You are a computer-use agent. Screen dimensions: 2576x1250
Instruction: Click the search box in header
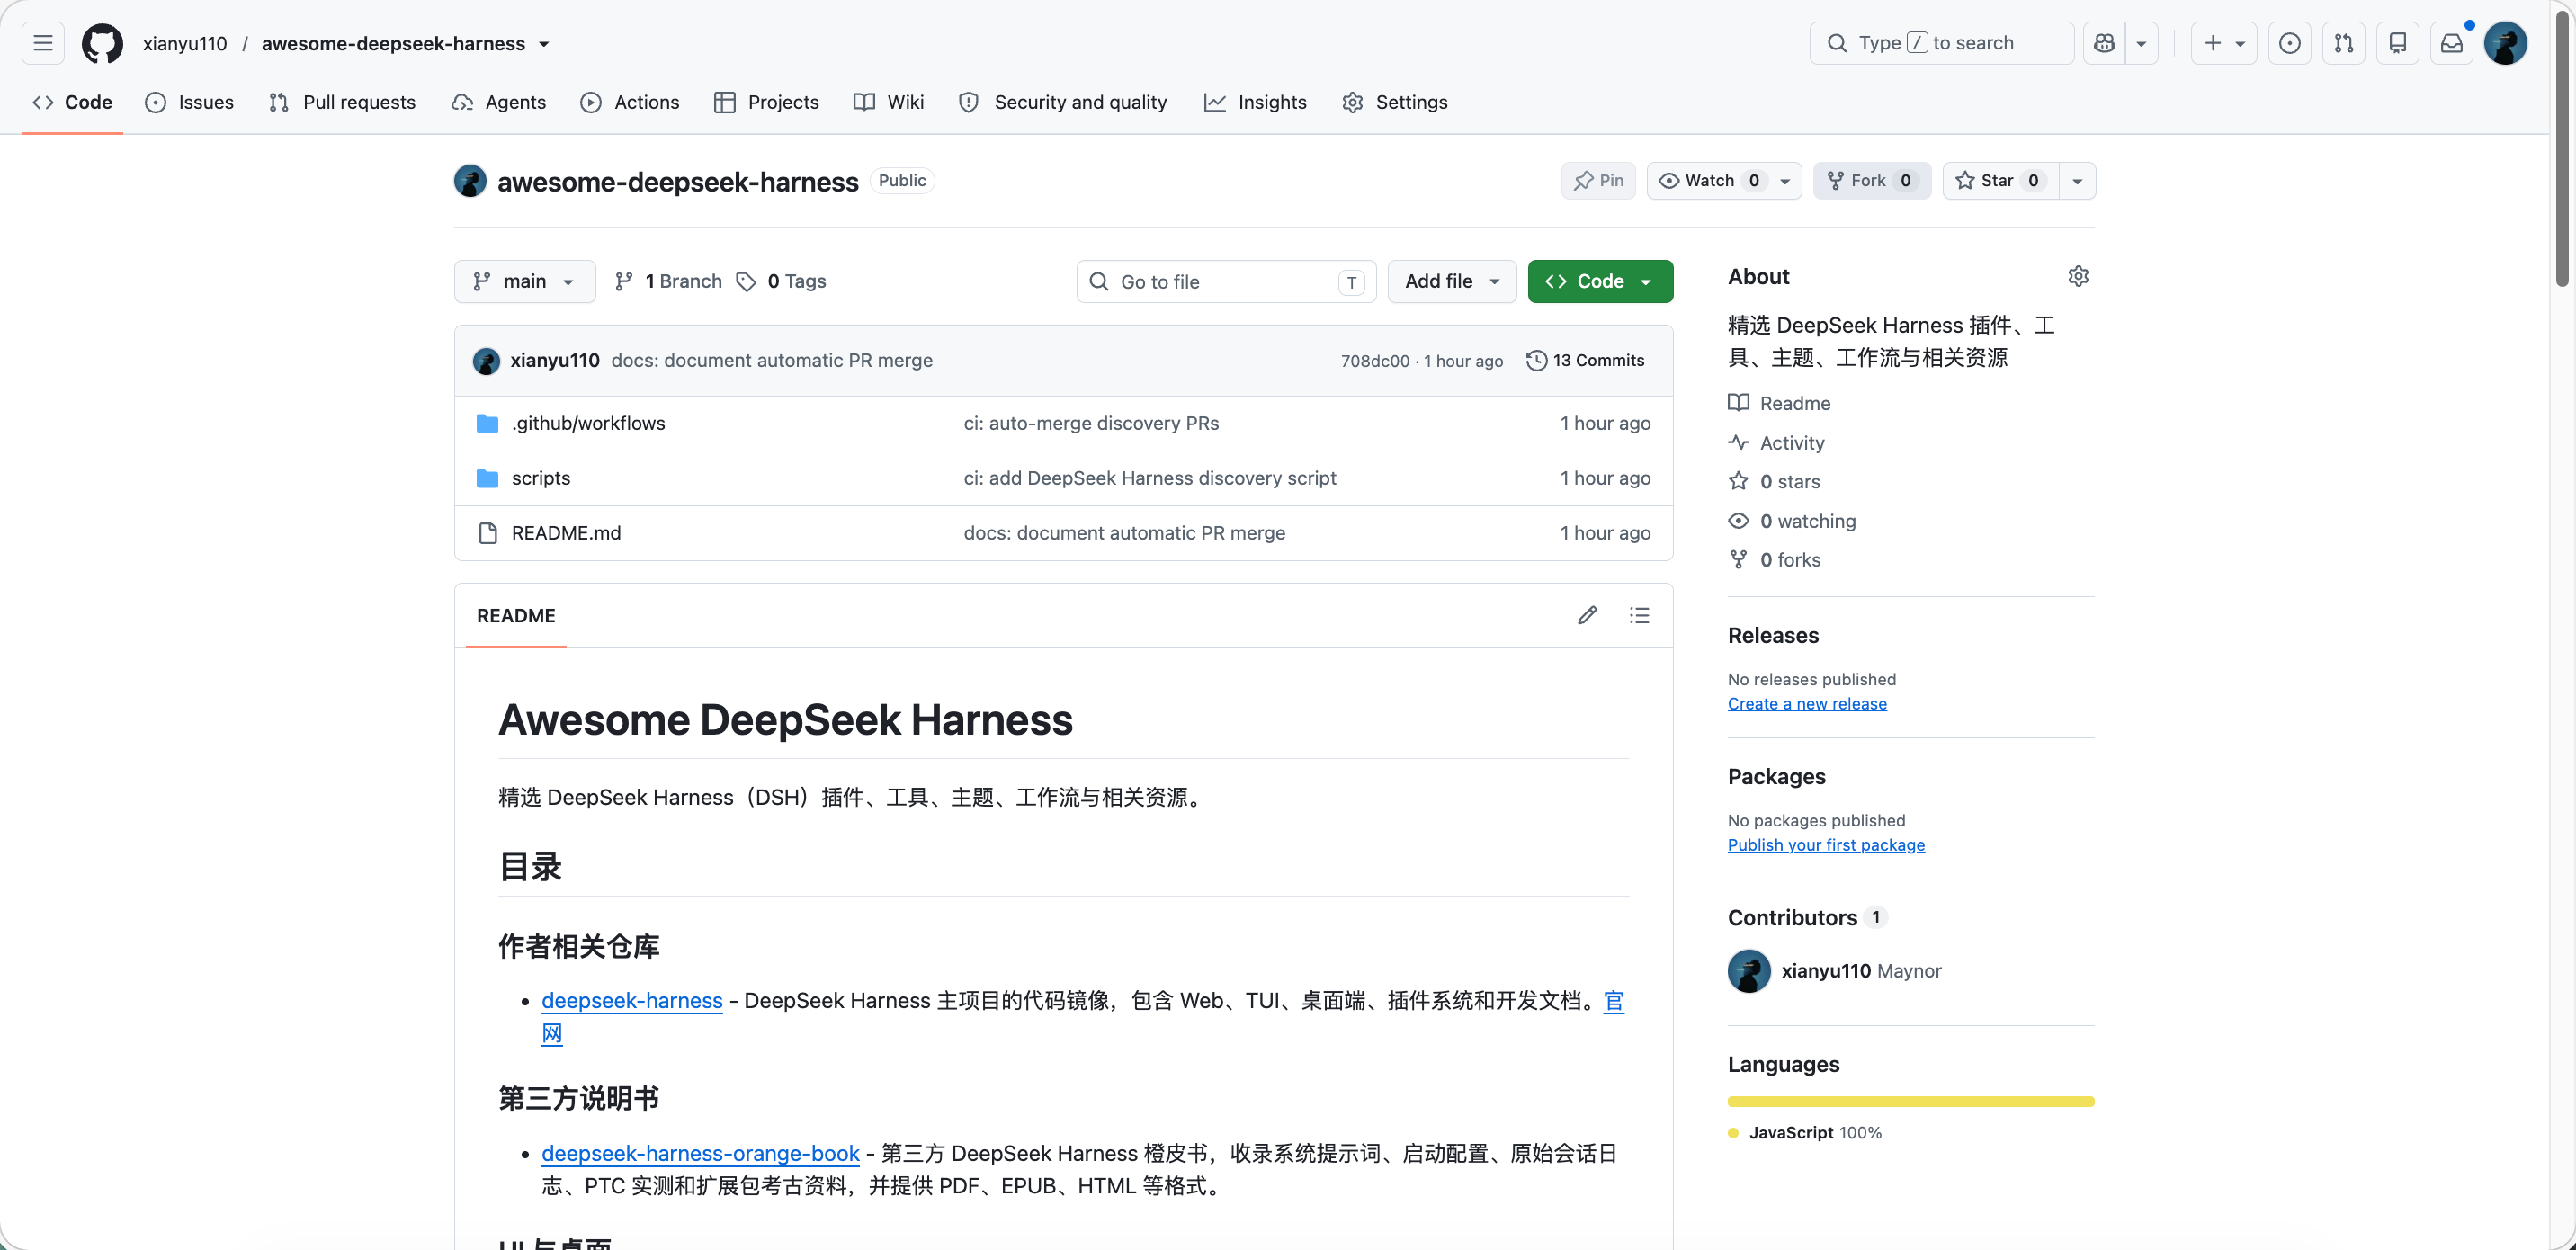(1941, 43)
